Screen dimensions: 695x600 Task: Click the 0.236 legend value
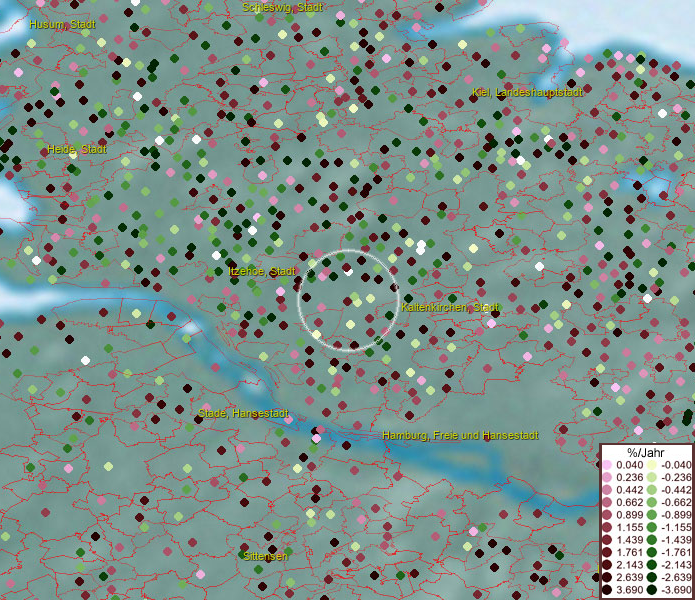point(629,477)
